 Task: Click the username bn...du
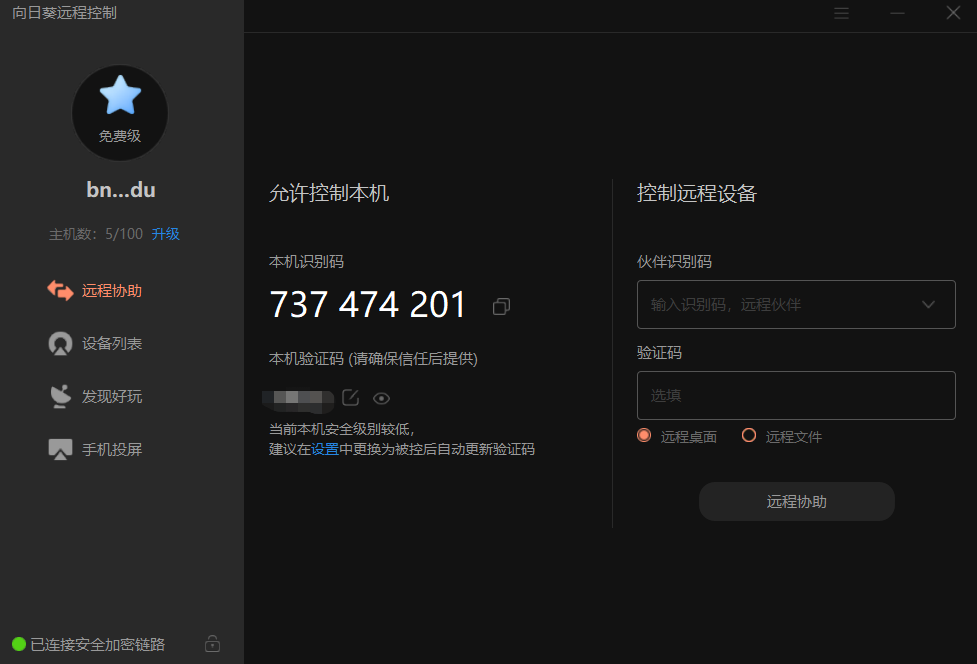tap(121, 190)
